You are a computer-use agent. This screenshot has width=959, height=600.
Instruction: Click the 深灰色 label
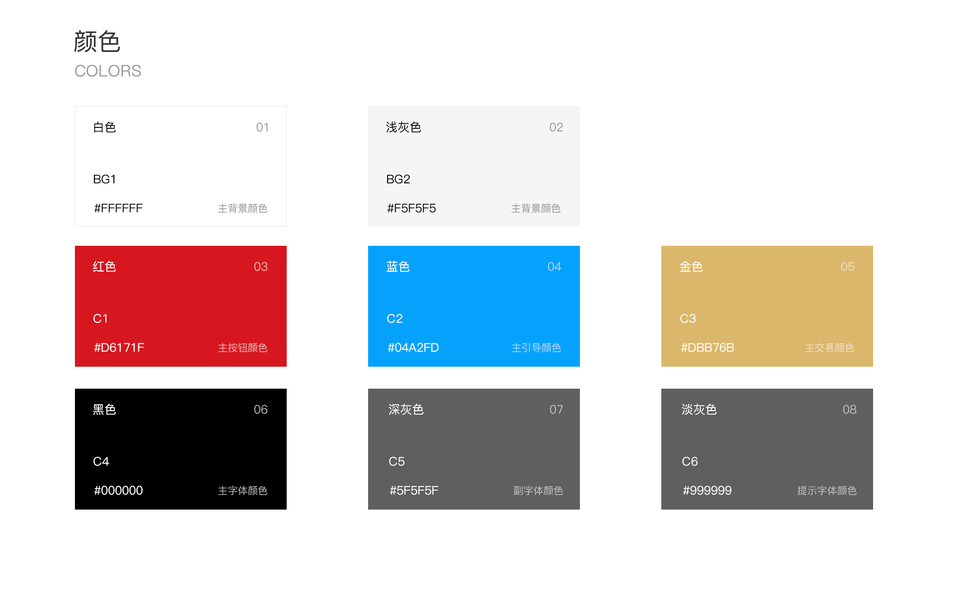405,410
